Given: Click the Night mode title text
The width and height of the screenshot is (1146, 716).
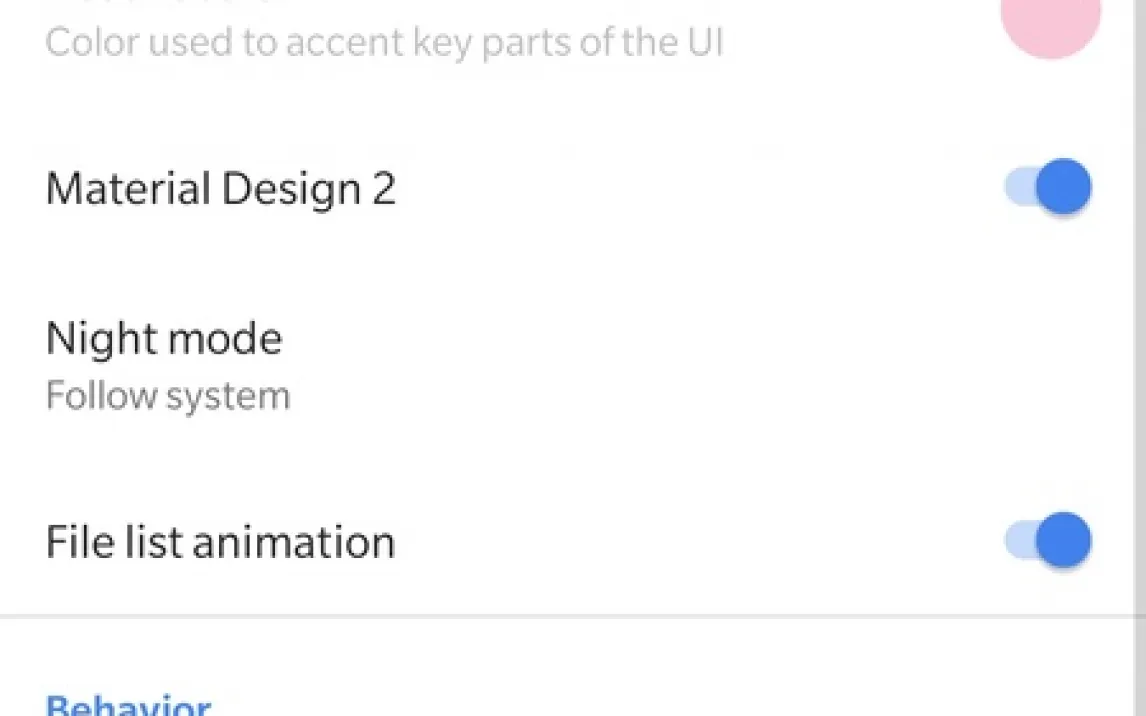Looking at the screenshot, I should tap(164, 340).
